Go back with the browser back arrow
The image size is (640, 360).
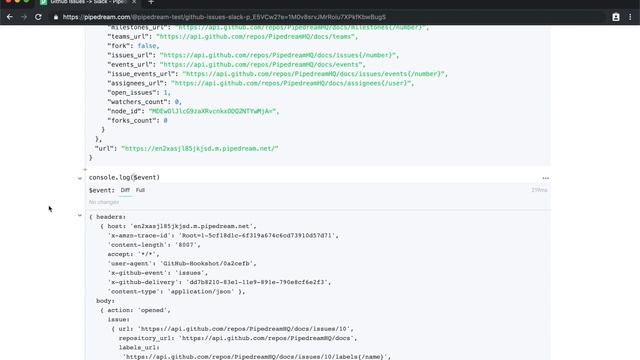coord(10,17)
